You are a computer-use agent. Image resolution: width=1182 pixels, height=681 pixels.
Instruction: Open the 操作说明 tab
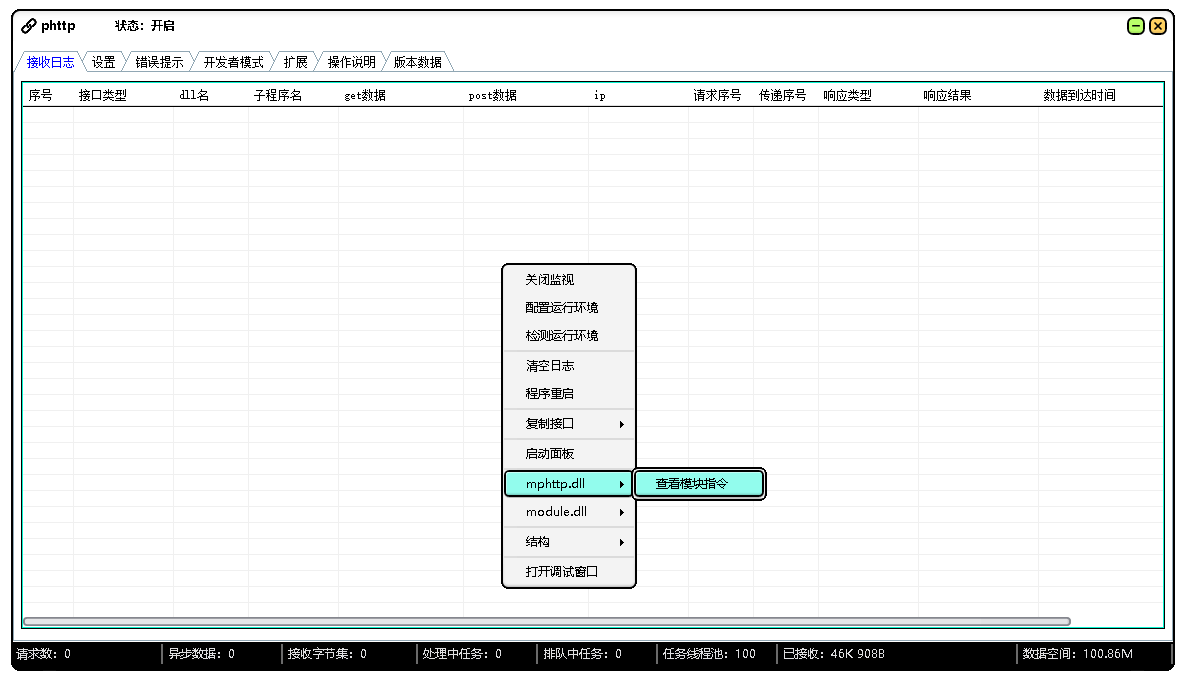click(x=350, y=61)
